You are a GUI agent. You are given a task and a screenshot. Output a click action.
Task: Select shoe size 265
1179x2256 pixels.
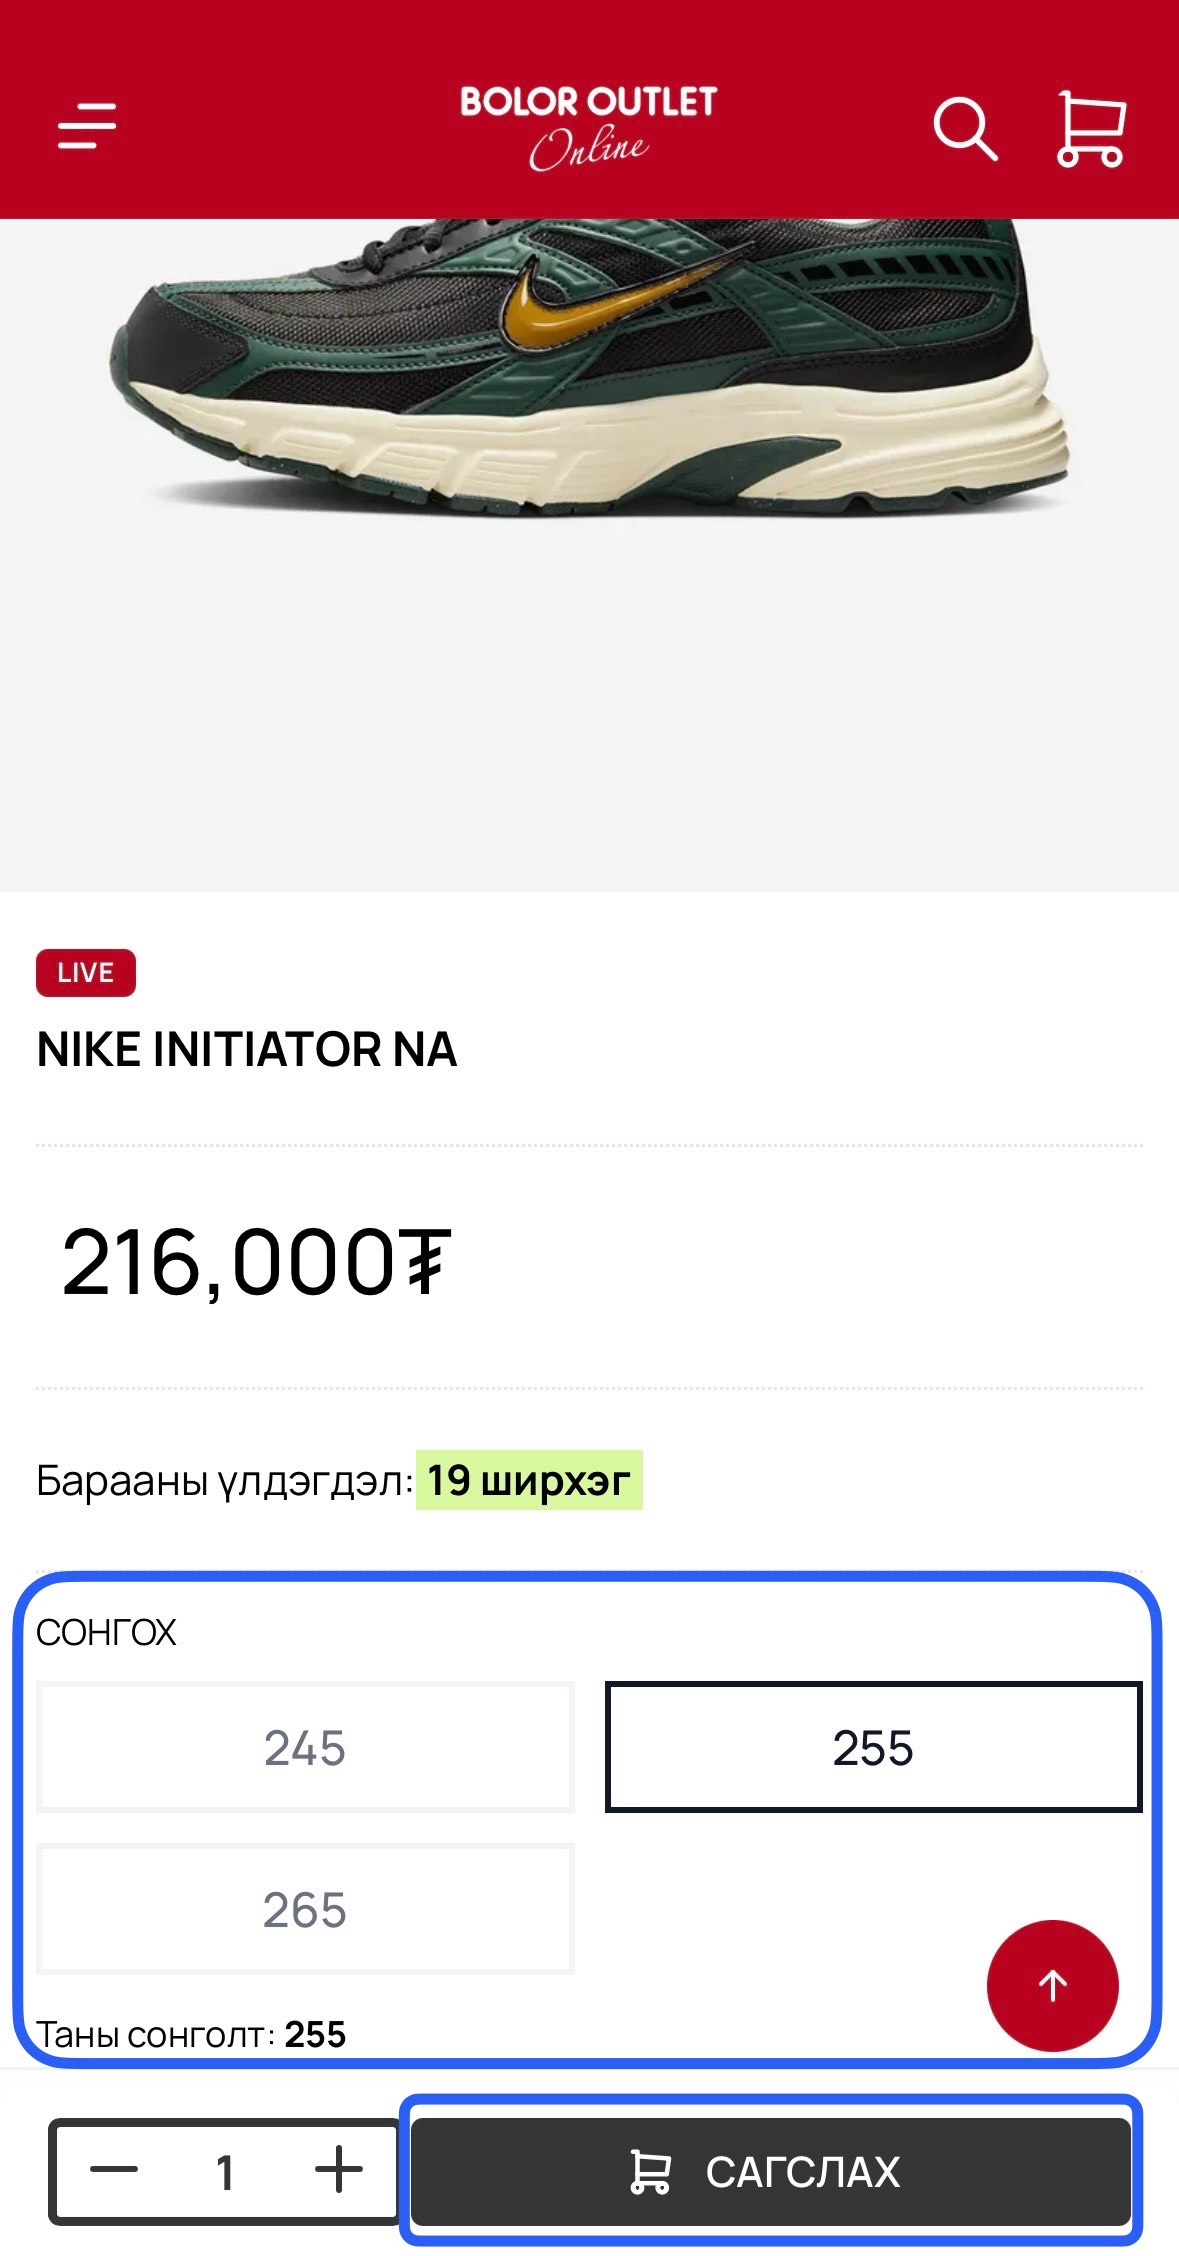(x=305, y=1909)
